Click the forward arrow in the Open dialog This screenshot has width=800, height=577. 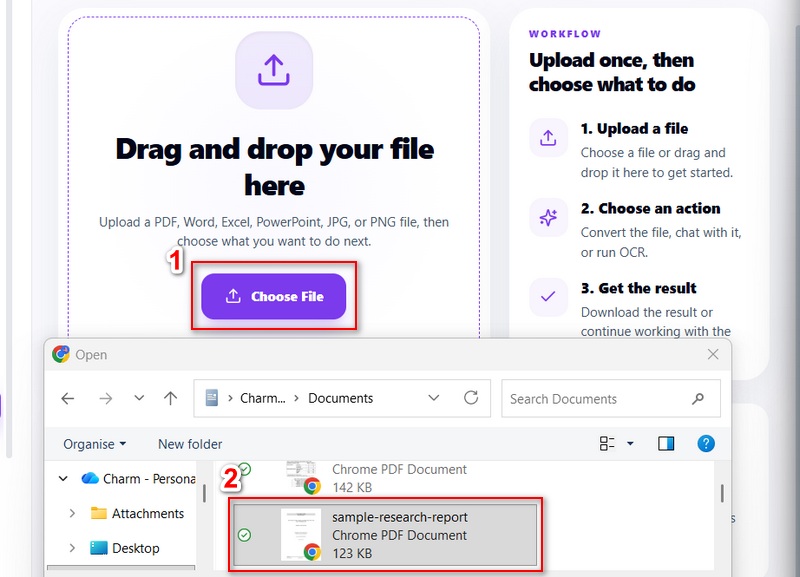click(106, 398)
